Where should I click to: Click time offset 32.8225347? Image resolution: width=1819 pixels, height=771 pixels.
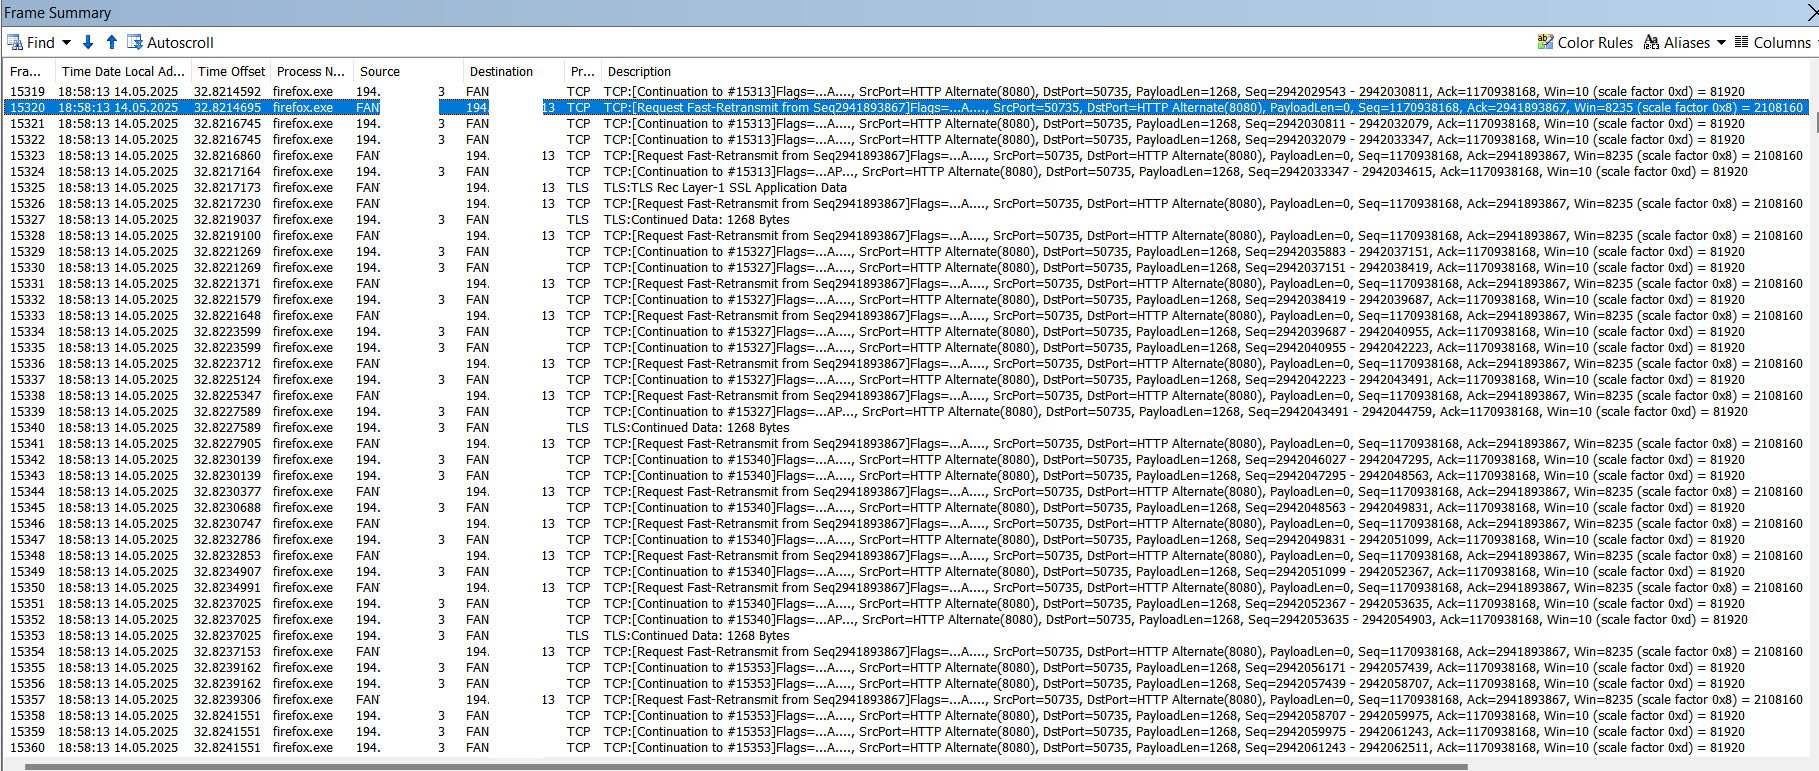click(x=227, y=396)
